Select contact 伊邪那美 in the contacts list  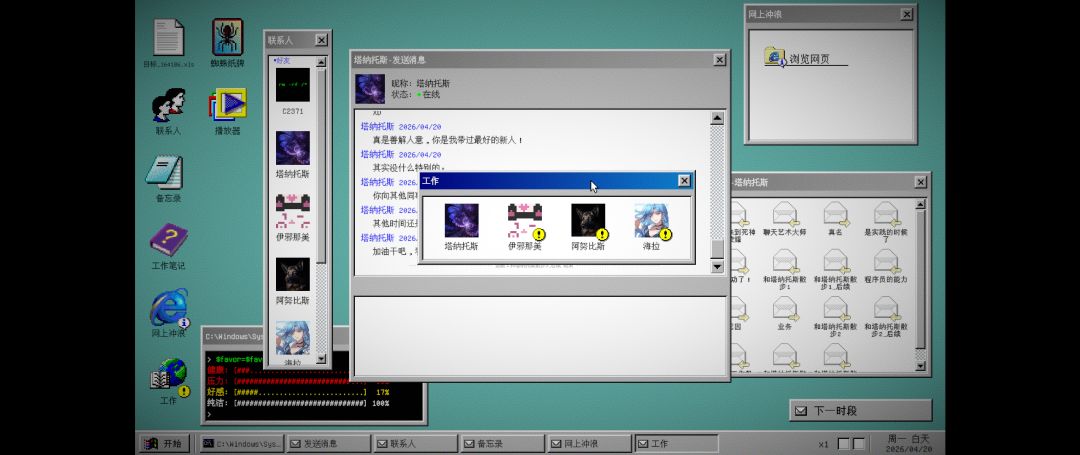pos(293,218)
